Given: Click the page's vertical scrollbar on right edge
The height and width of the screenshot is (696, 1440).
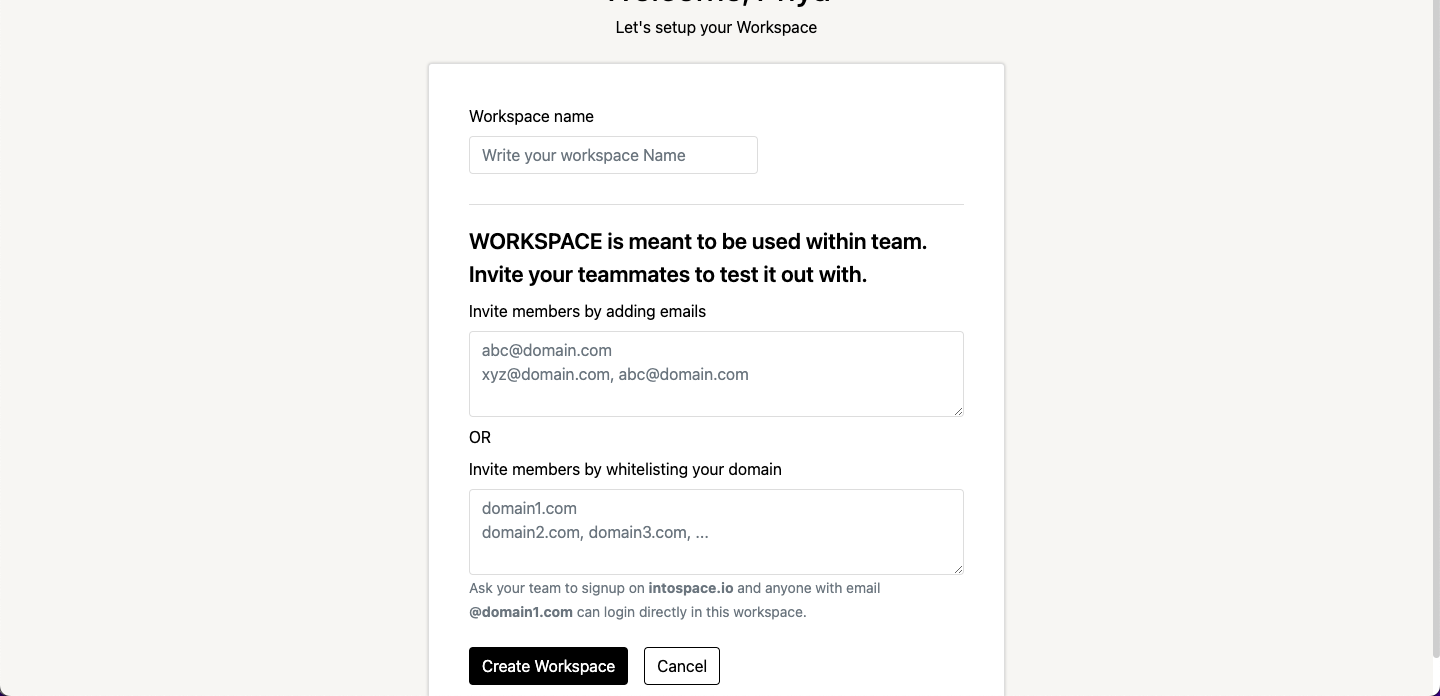Looking at the screenshot, I should click(x=1436, y=348).
